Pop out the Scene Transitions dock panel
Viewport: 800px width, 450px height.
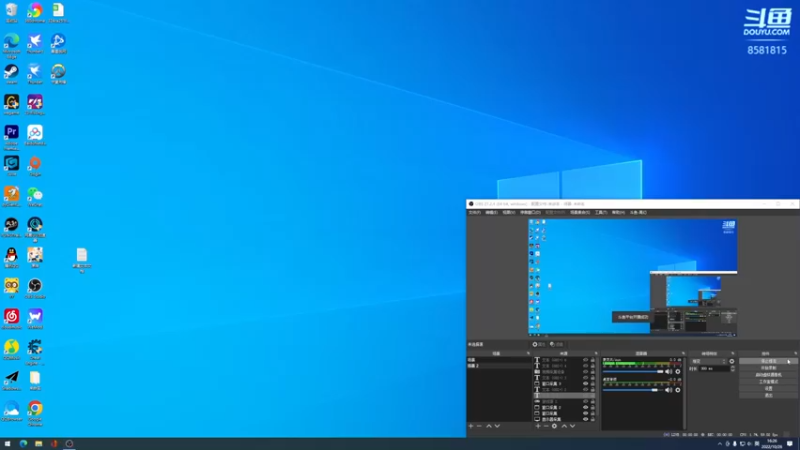coord(733,353)
